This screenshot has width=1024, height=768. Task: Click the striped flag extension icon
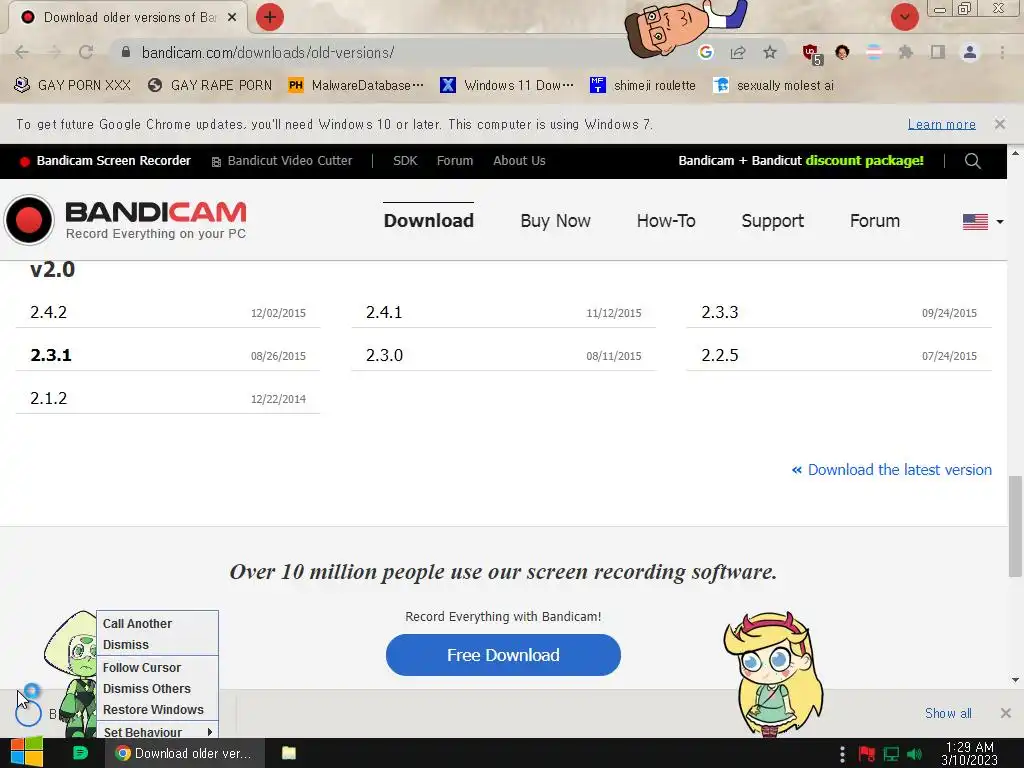tap(874, 52)
